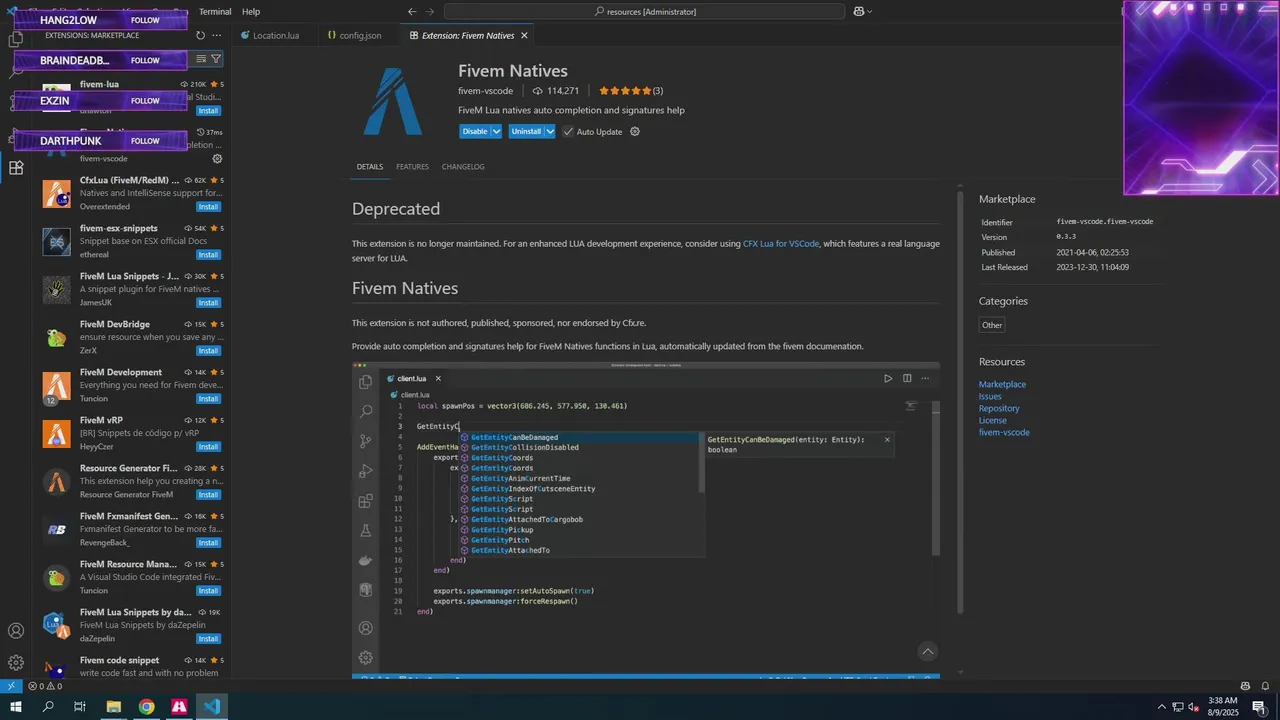Select the DETAILS tab
1280x720 pixels.
(370, 166)
